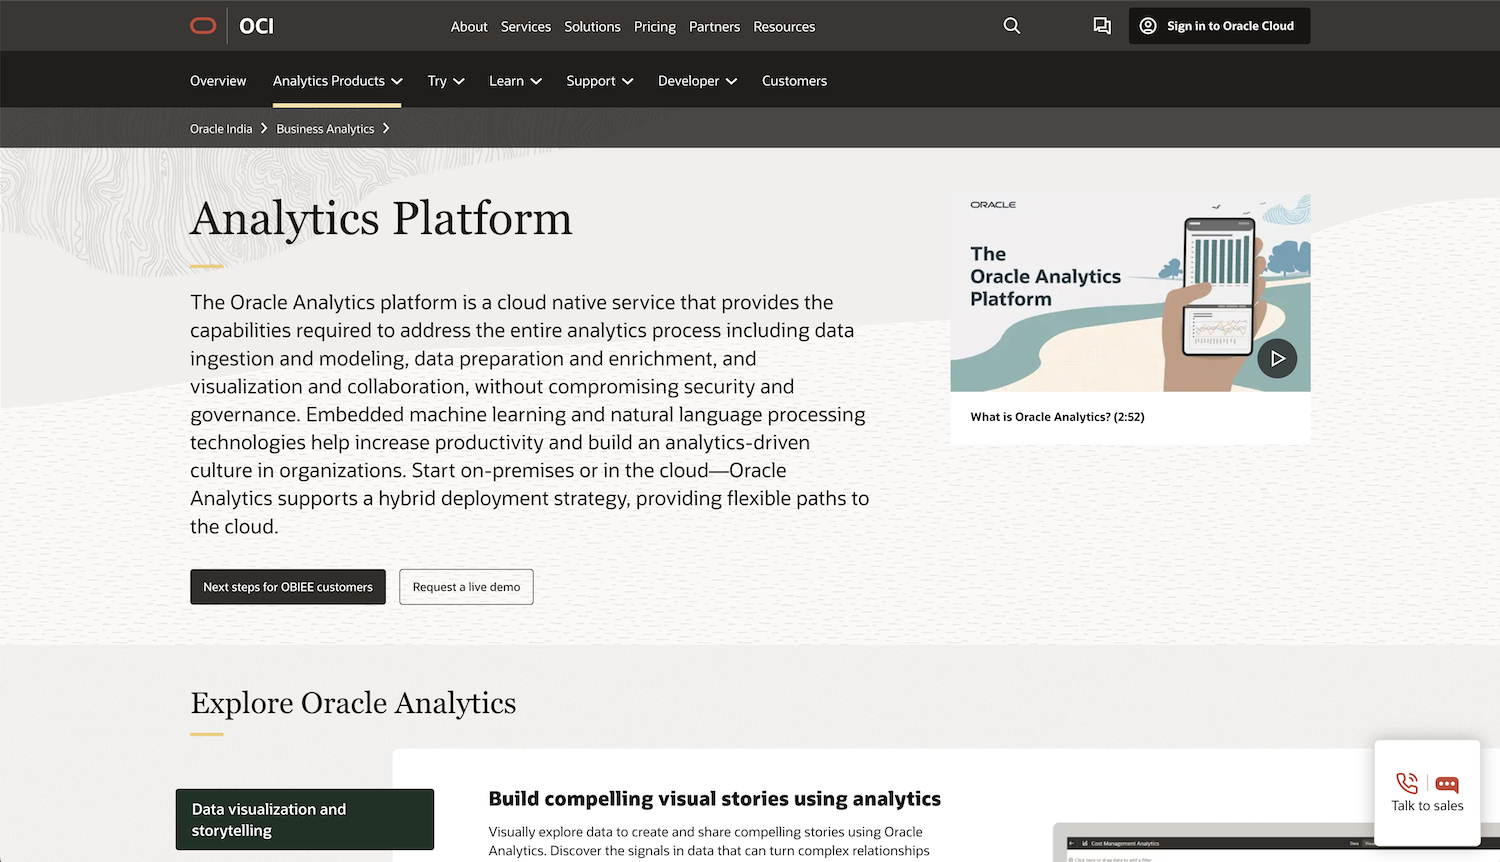The width and height of the screenshot is (1500, 862).
Task: Open the Partners menu
Action: click(x=714, y=27)
